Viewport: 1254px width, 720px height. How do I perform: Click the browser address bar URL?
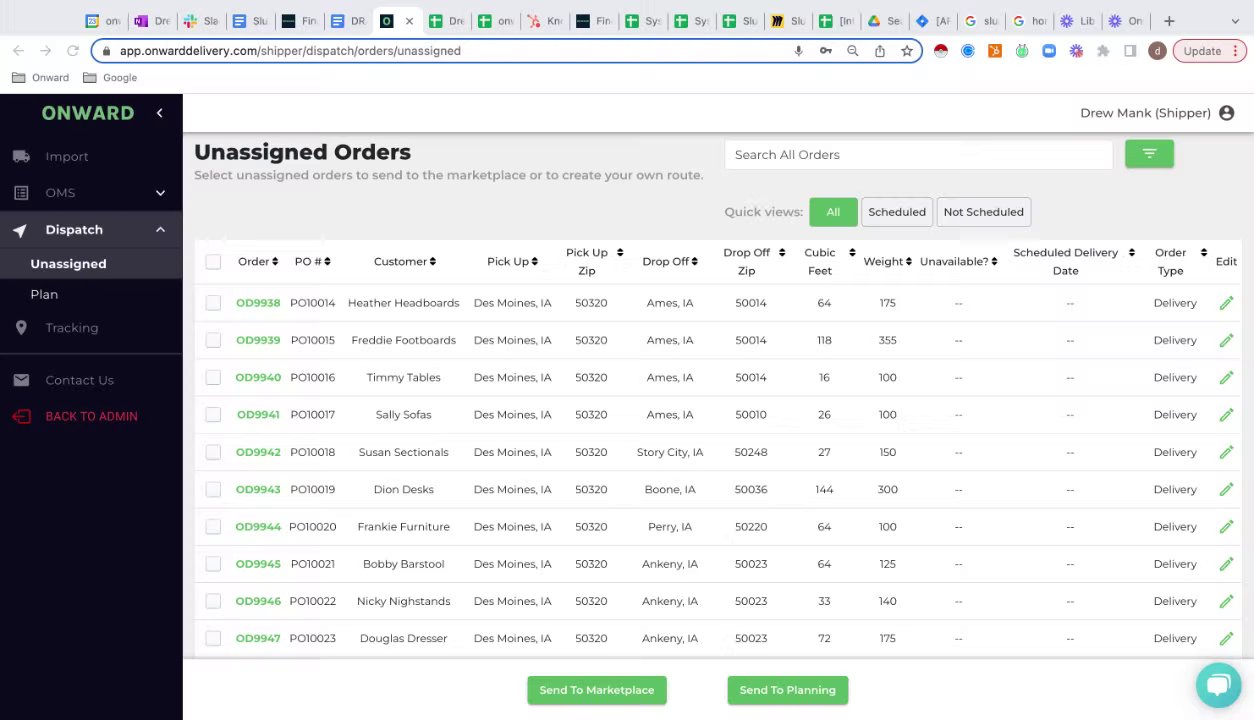pyautogui.click(x=290, y=51)
